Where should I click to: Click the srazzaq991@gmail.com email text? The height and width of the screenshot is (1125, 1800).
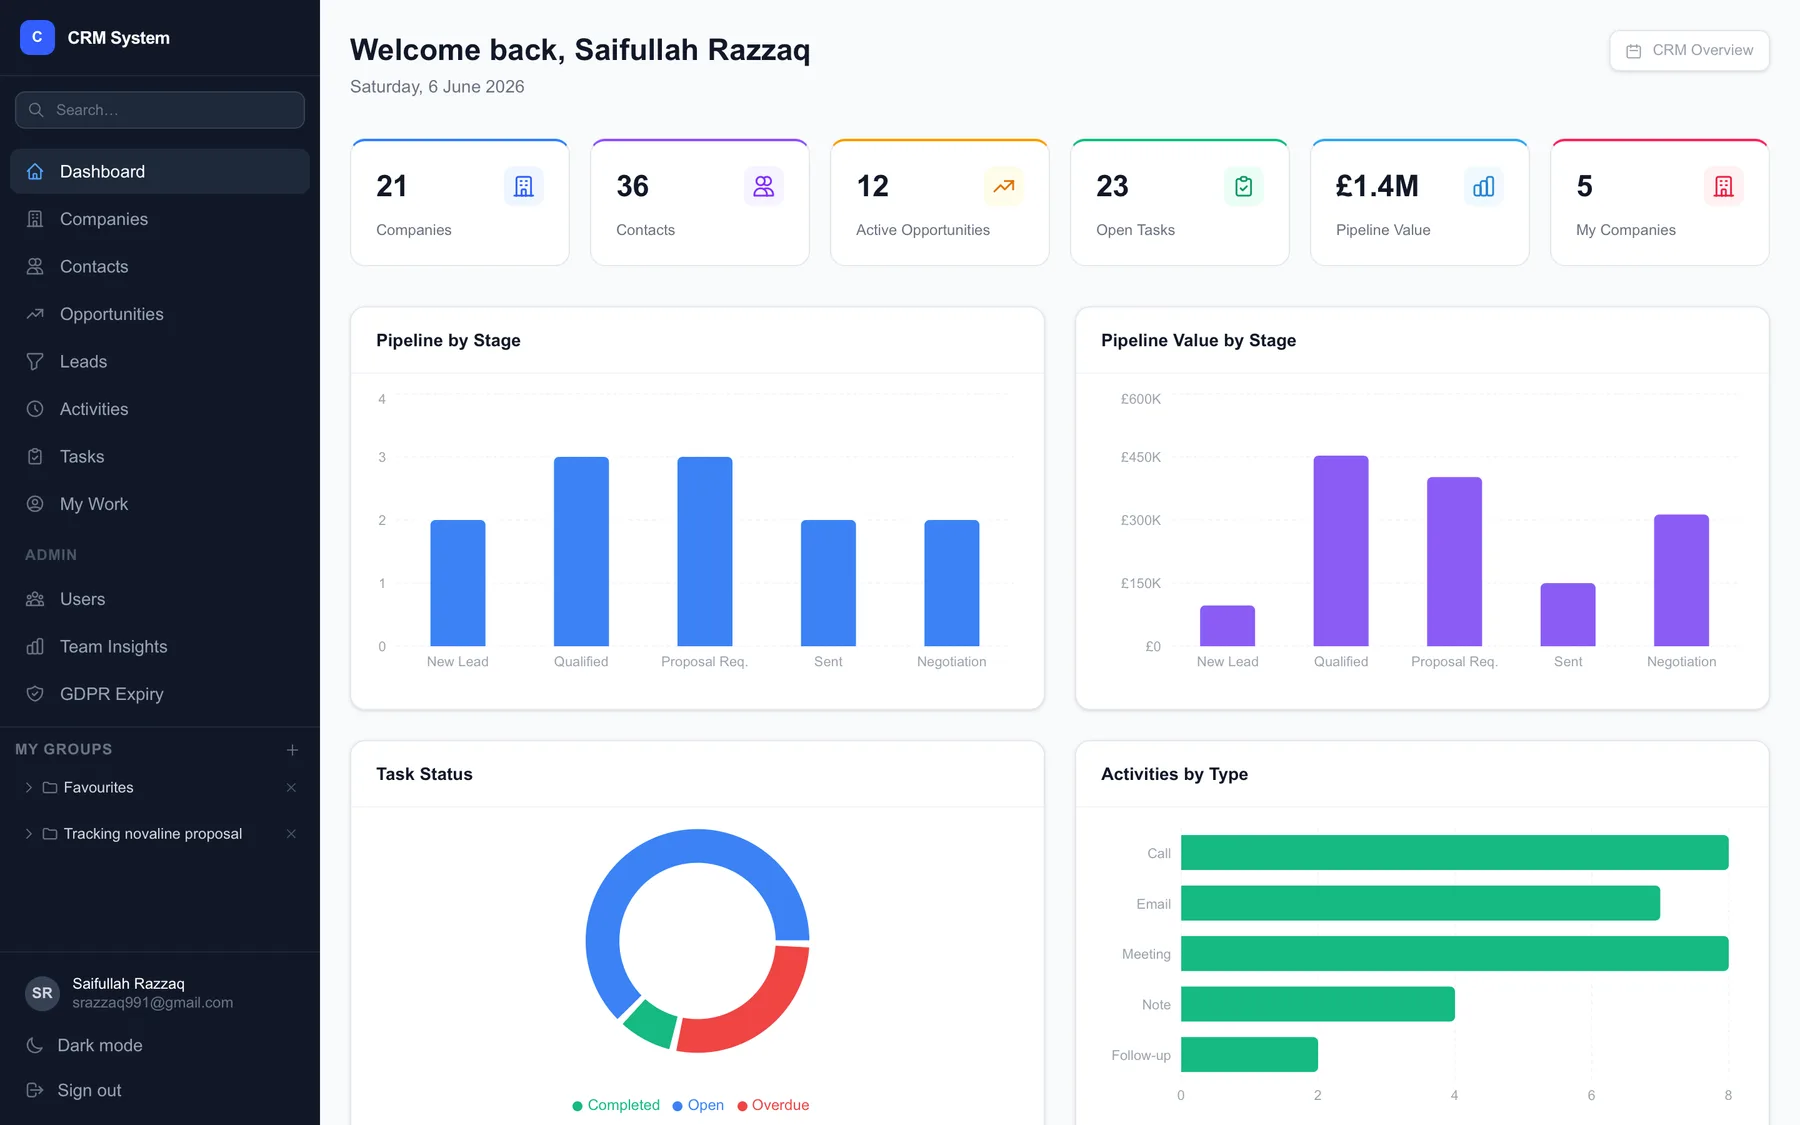tap(152, 1003)
